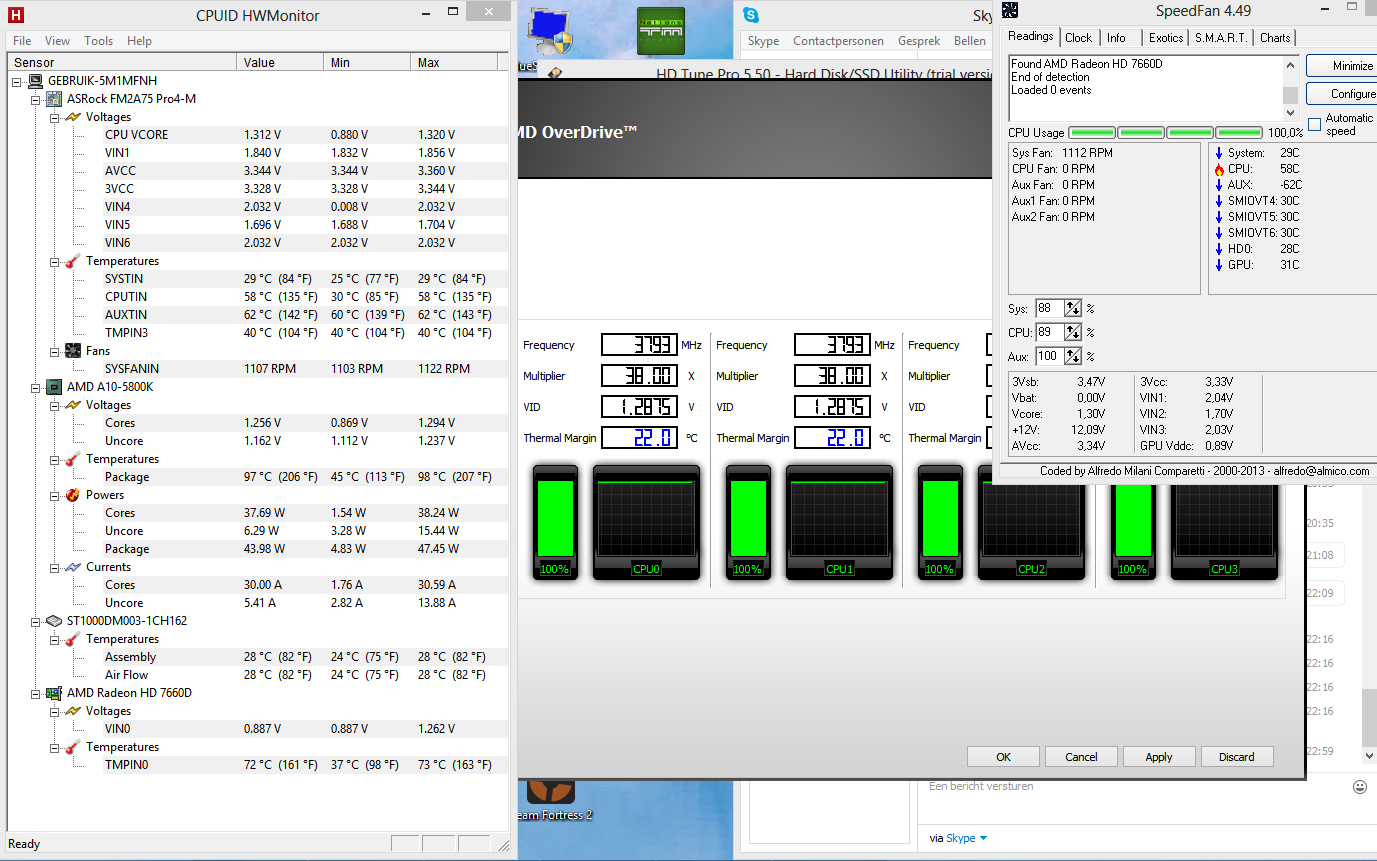Screen dimensions: 1377x861
Task: Collapse the ASRock FM2A75 Pro4-M tree node
Action: pyautogui.click(x=37, y=99)
